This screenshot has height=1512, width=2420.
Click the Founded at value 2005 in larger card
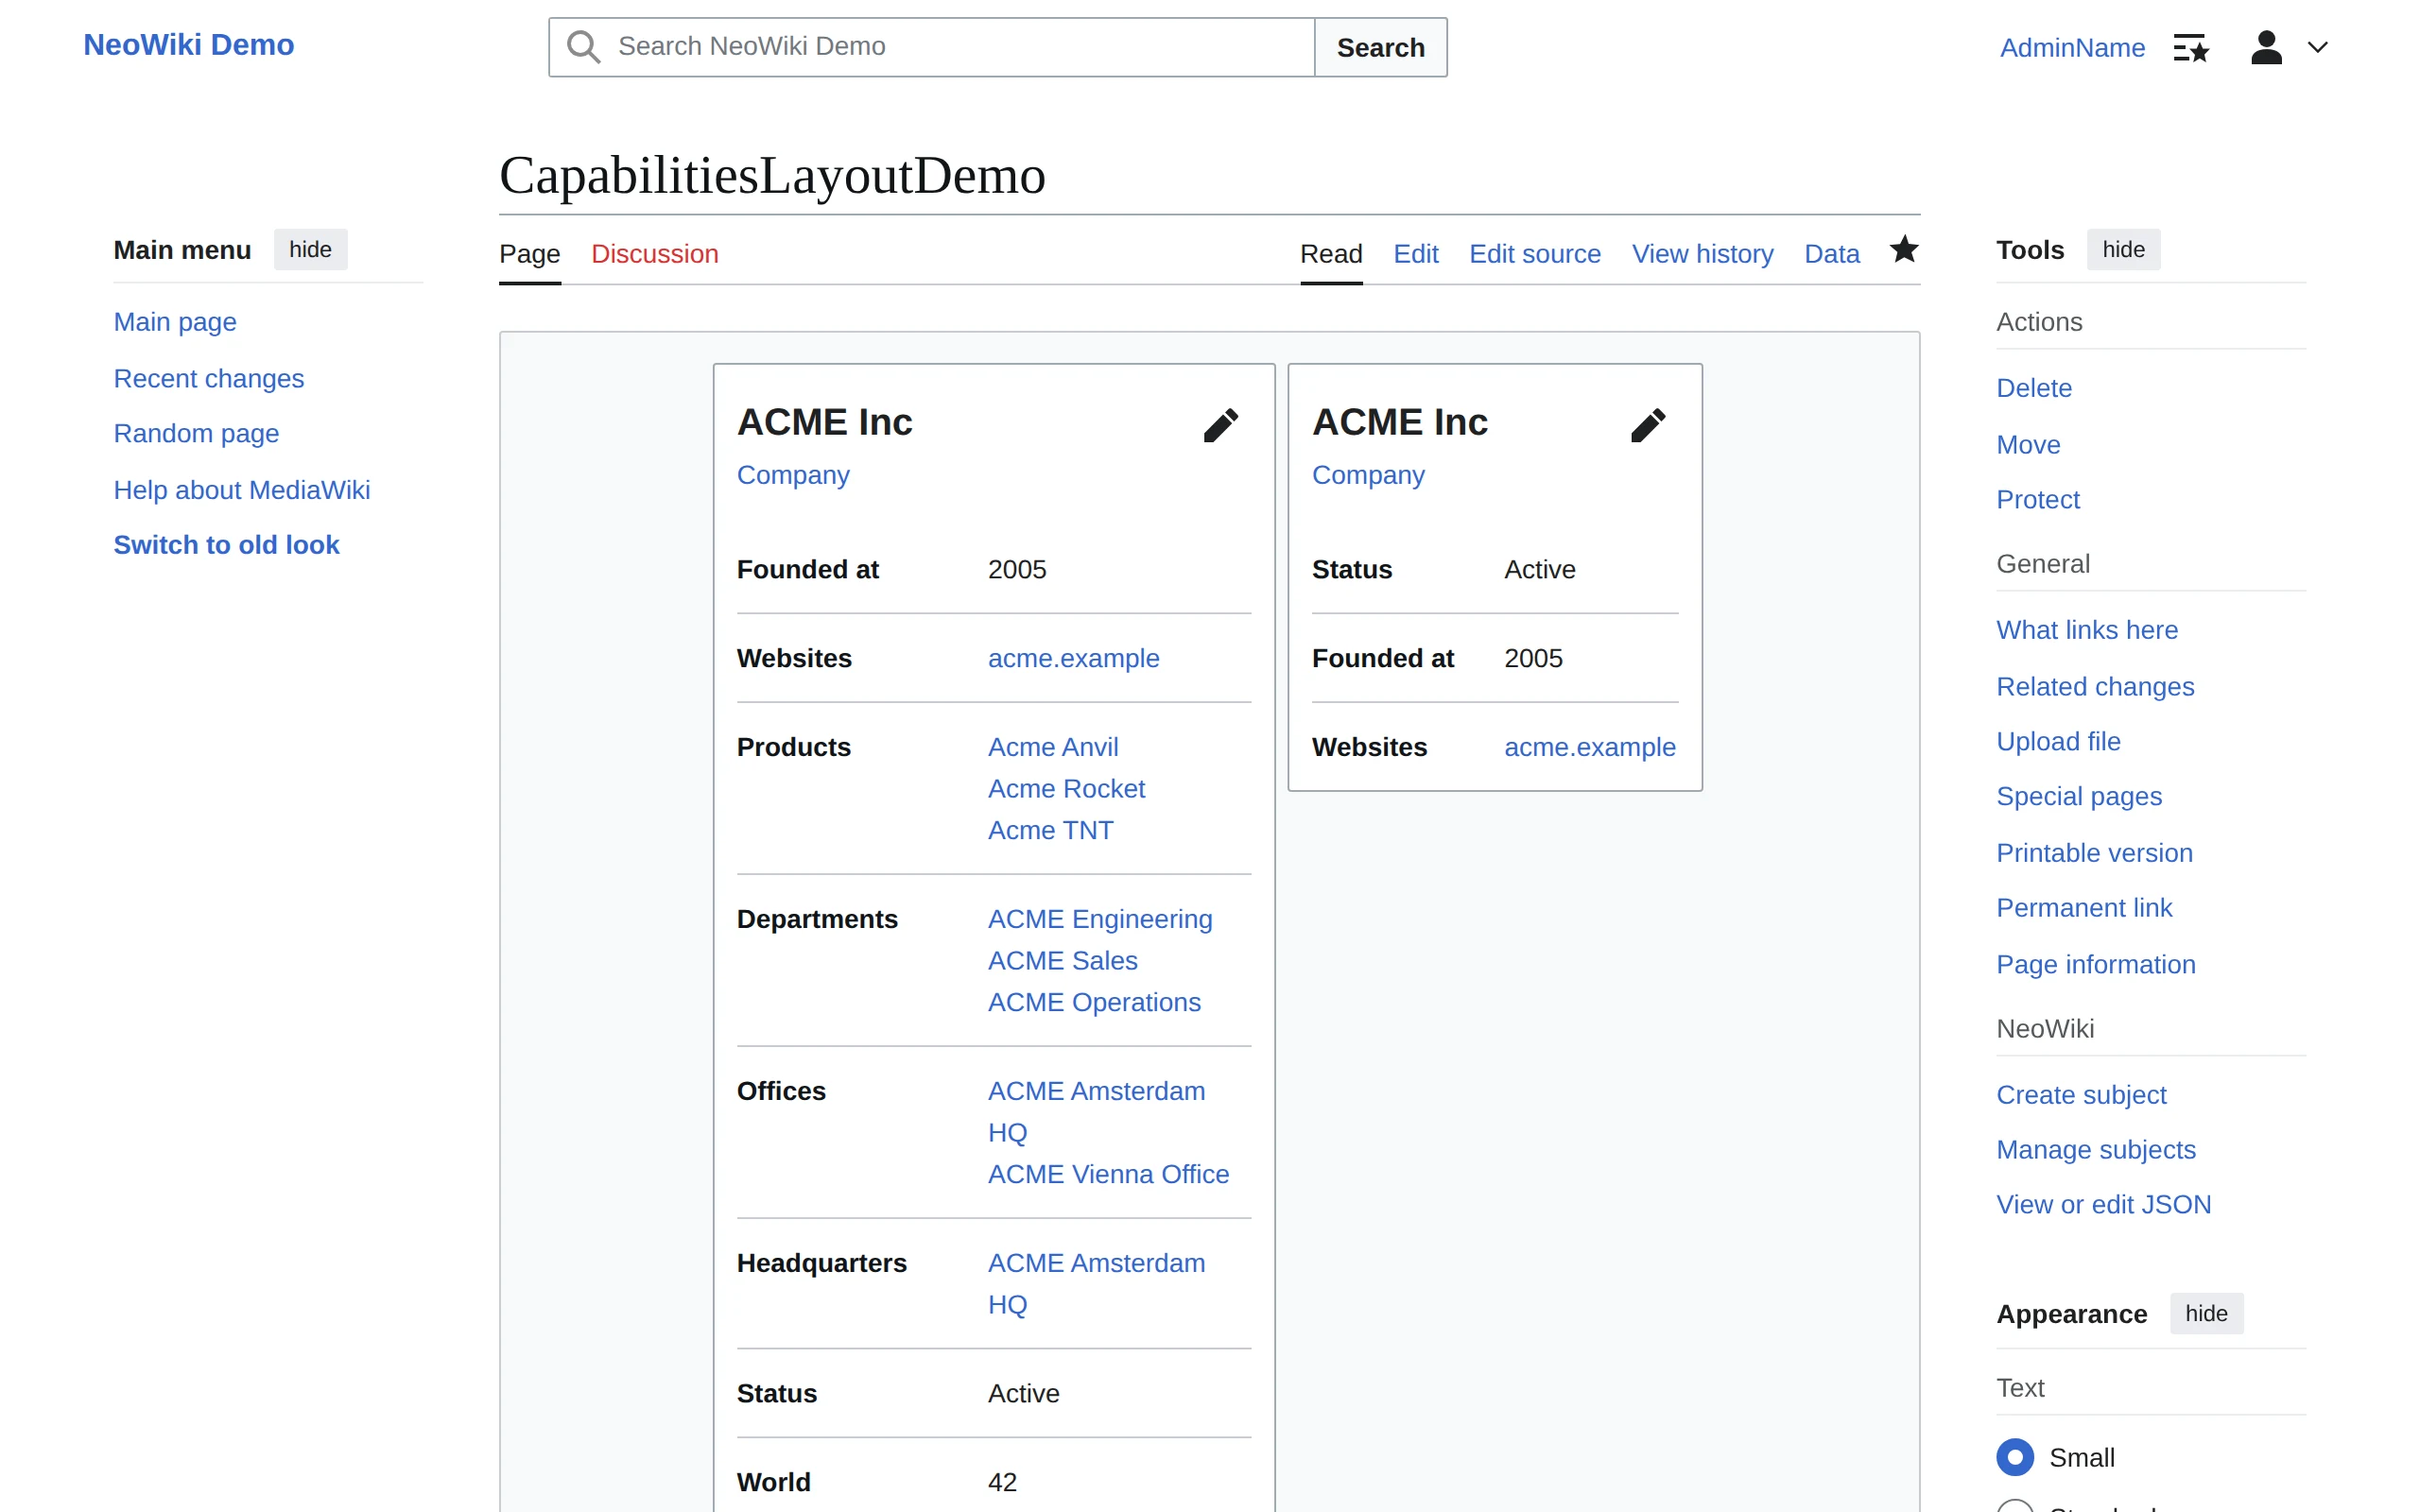[x=1017, y=570]
